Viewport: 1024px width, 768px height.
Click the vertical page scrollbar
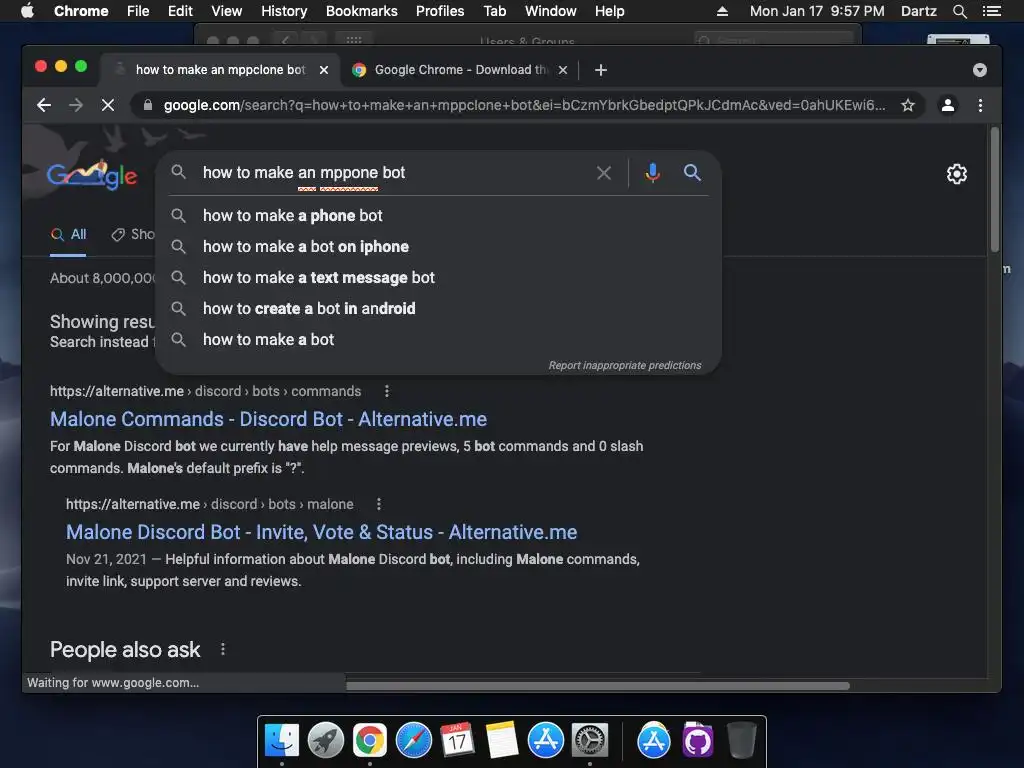[995, 189]
